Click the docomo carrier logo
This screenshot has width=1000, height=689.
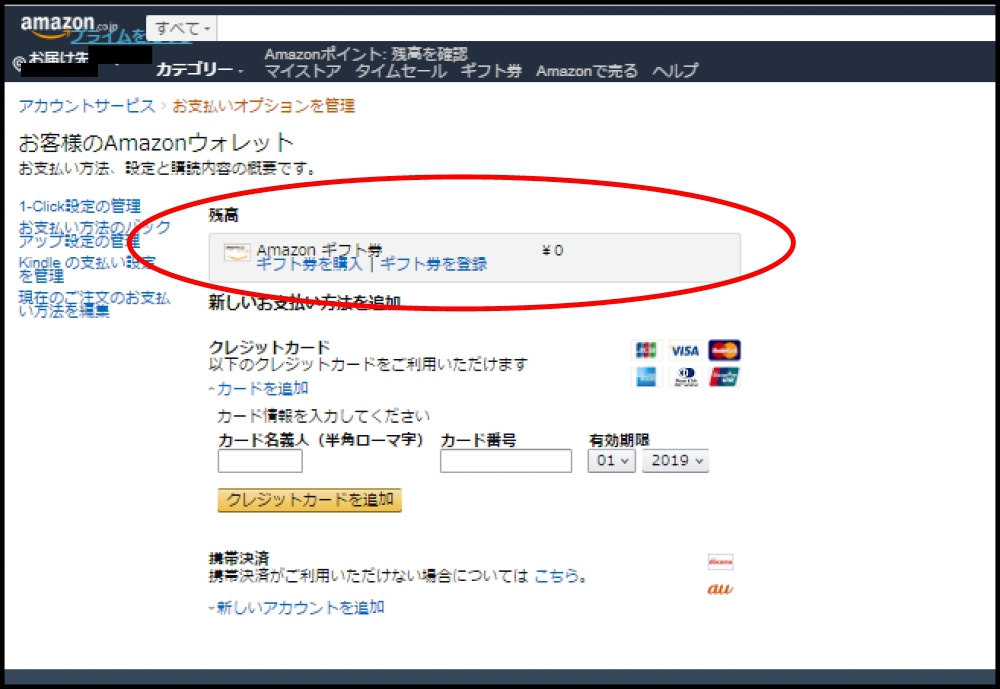[721, 561]
